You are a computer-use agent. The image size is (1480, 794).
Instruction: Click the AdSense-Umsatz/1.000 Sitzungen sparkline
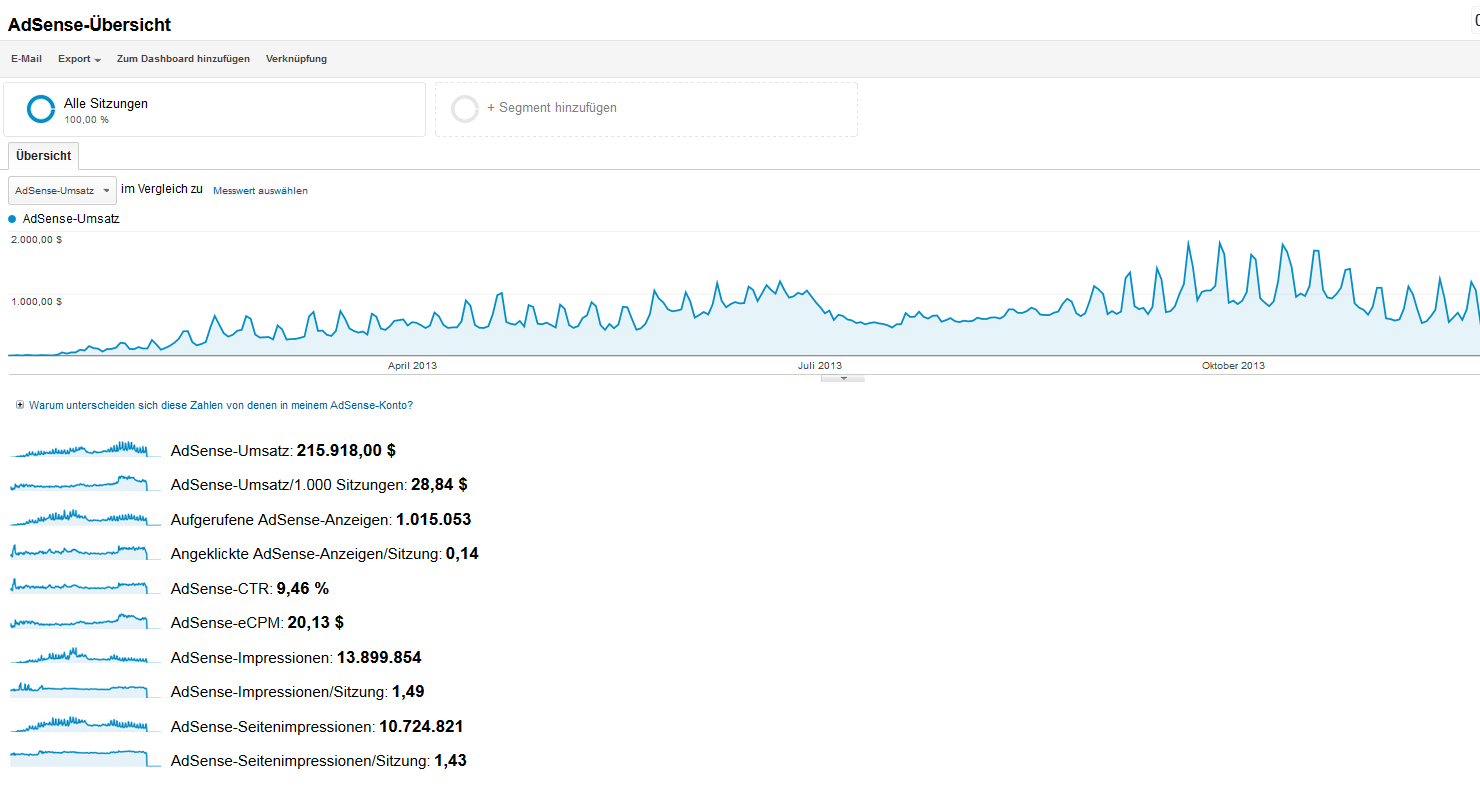85,483
